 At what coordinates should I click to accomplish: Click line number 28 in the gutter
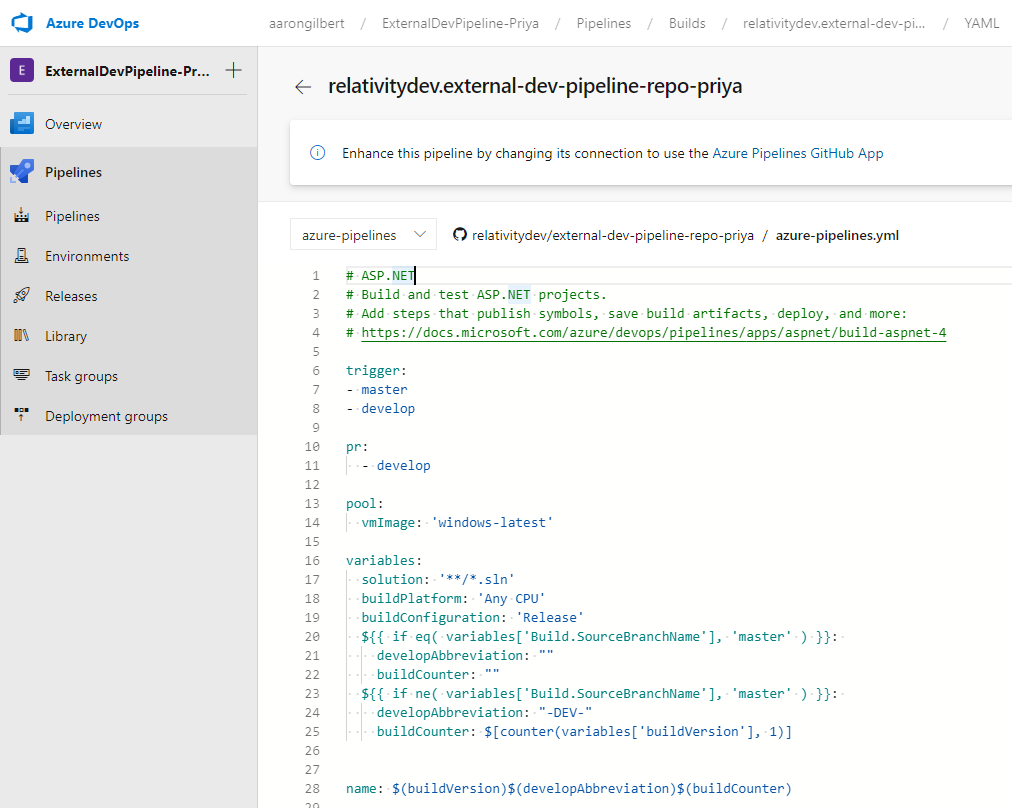click(312, 789)
